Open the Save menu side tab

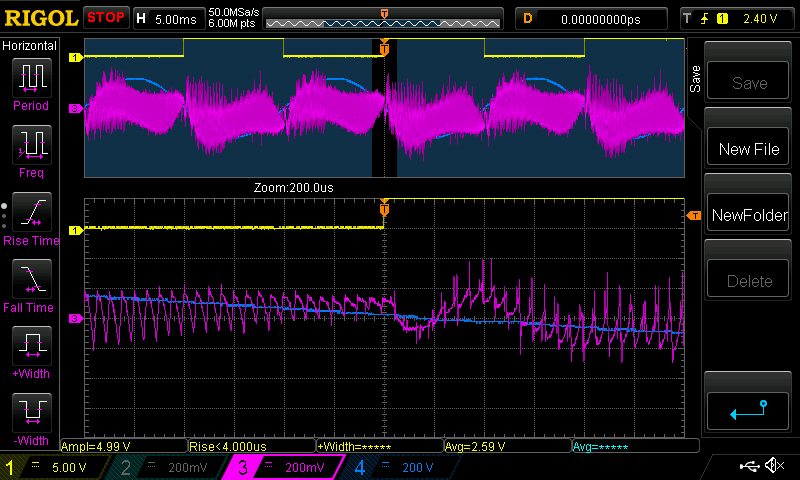(x=695, y=78)
